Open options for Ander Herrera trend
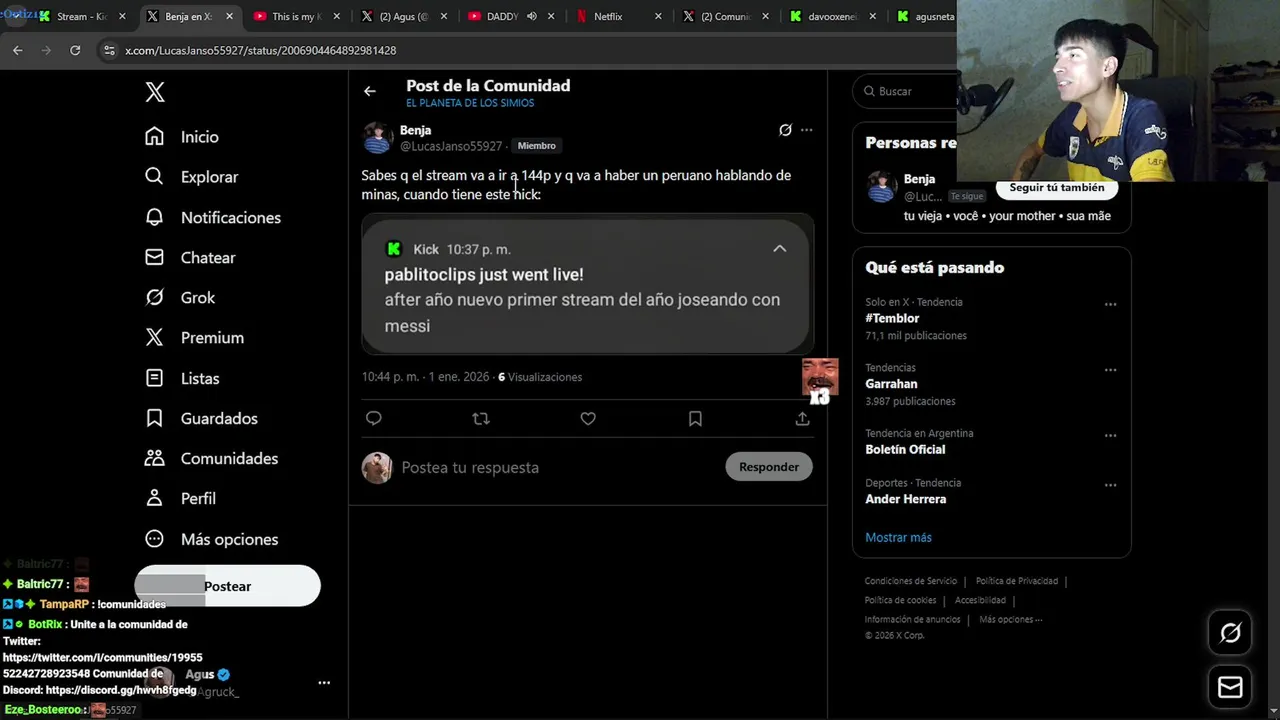 [x=1110, y=485]
